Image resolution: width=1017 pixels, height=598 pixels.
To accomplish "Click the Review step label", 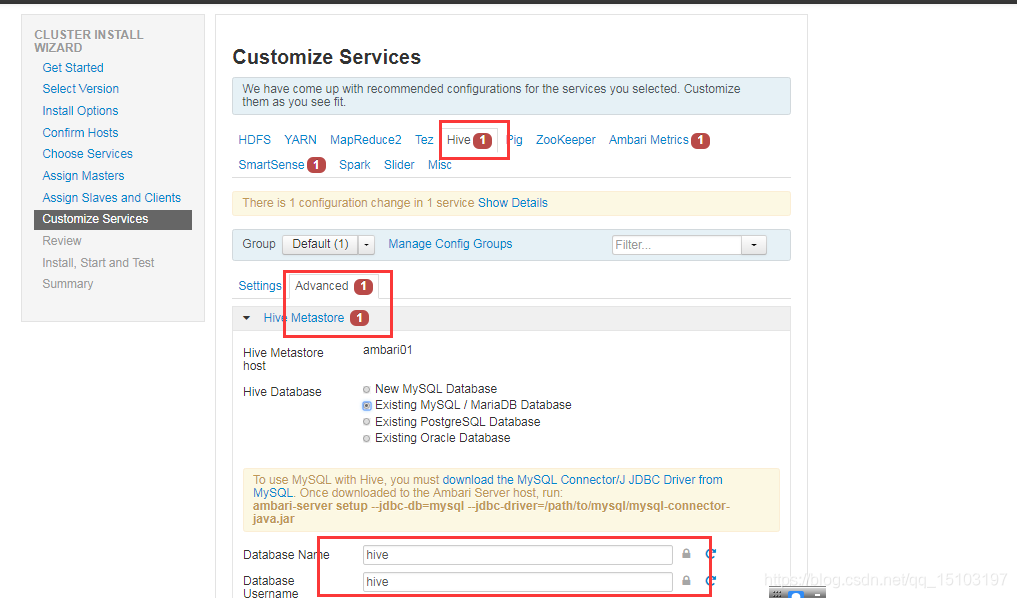I will tap(62, 241).
